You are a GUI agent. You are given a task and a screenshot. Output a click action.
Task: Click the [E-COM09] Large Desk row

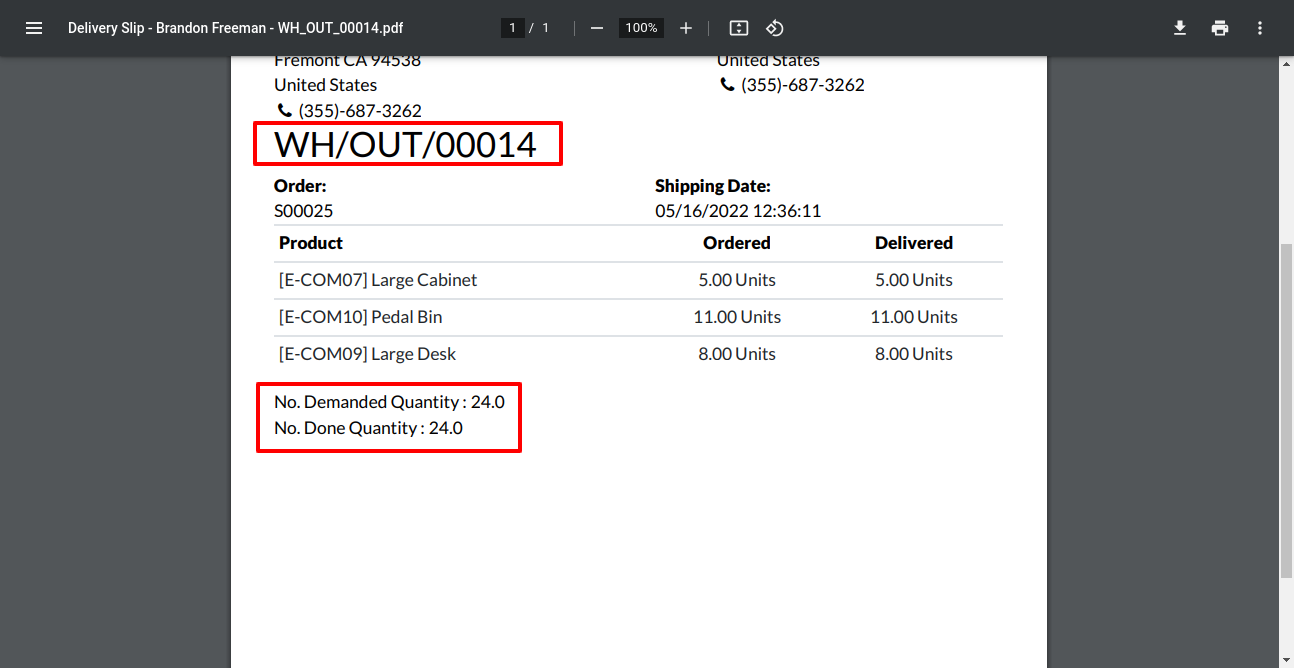(638, 354)
